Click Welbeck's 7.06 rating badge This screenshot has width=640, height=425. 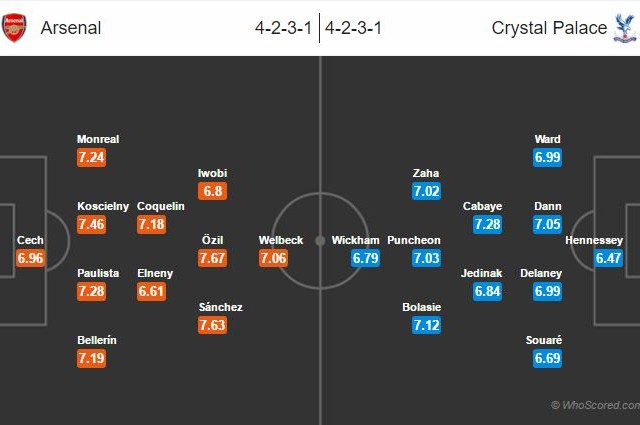click(274, 258)
